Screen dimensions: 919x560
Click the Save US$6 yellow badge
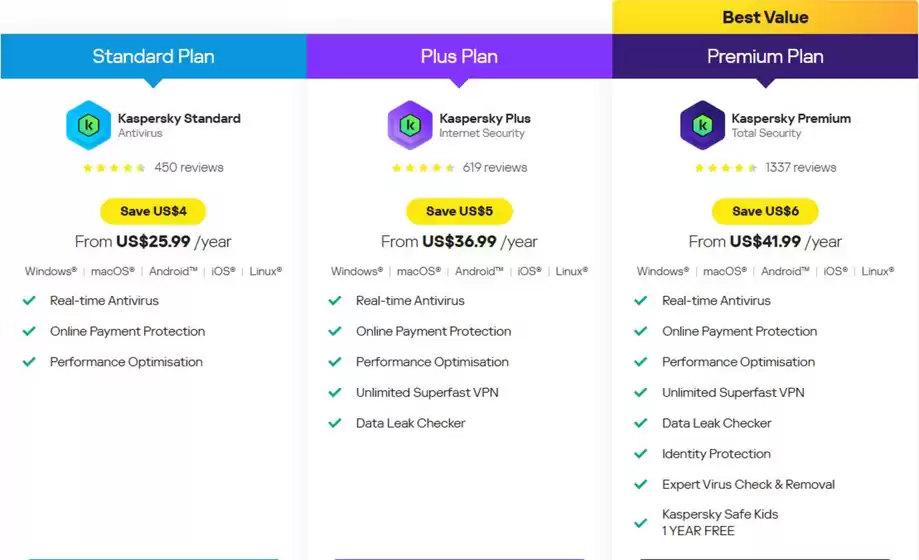tap(765, 211)
